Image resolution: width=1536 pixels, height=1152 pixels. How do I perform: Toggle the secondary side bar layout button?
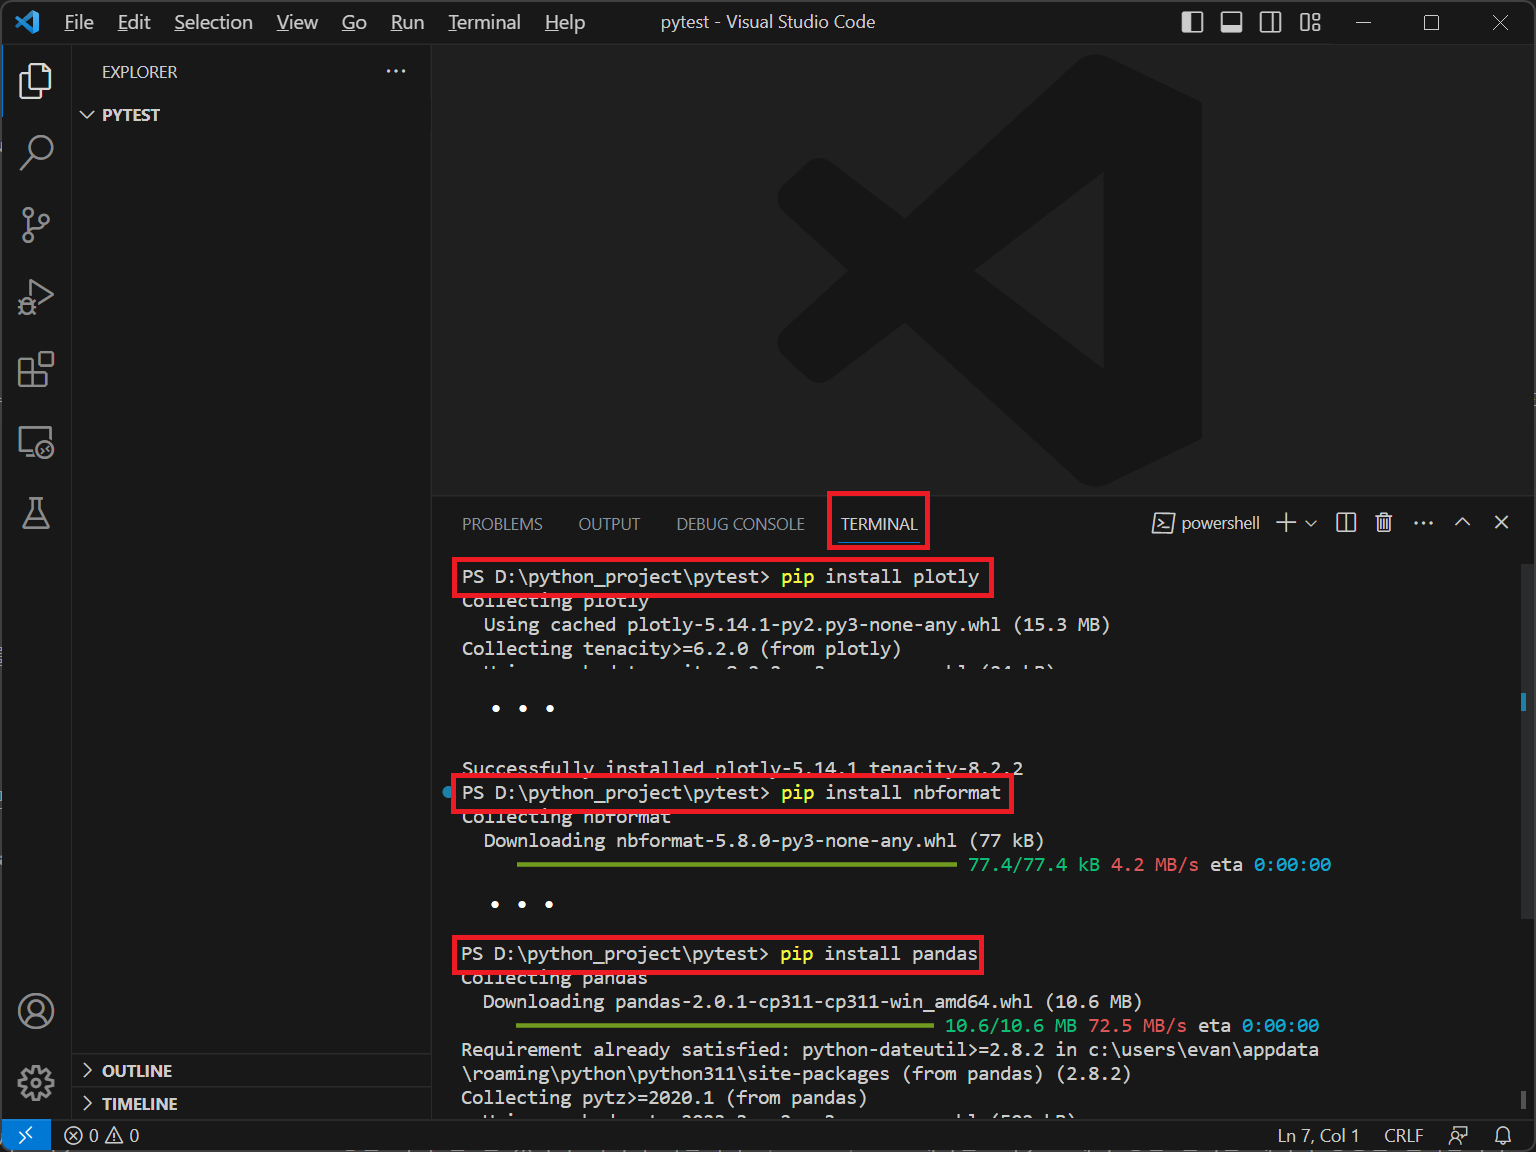[x=1270, y=22]
